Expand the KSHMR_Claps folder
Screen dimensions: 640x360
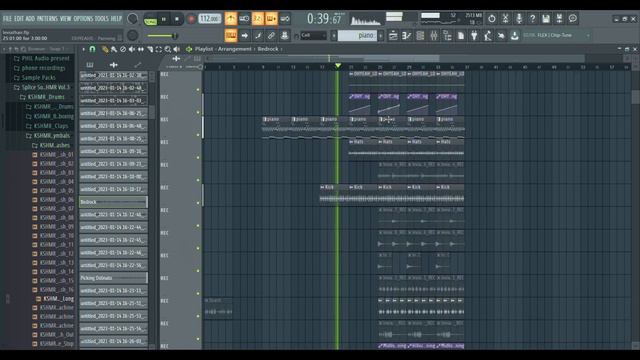(x=47, y=126)
